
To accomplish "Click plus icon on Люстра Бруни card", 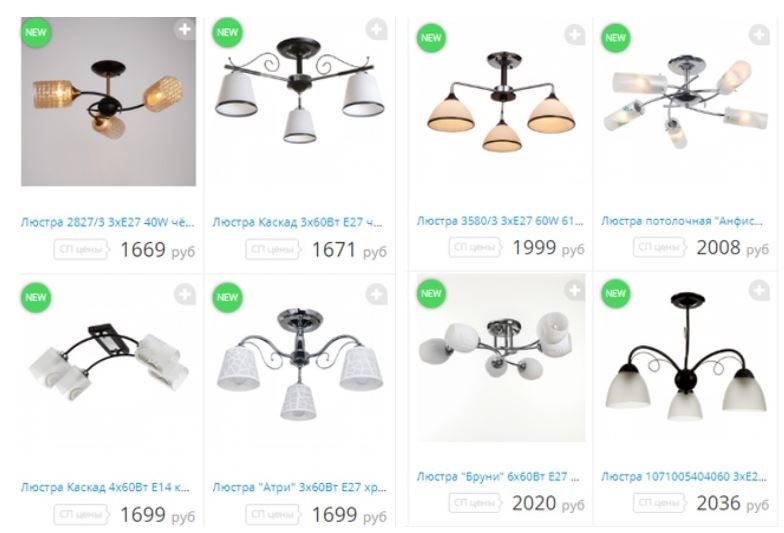I will 574,290.
